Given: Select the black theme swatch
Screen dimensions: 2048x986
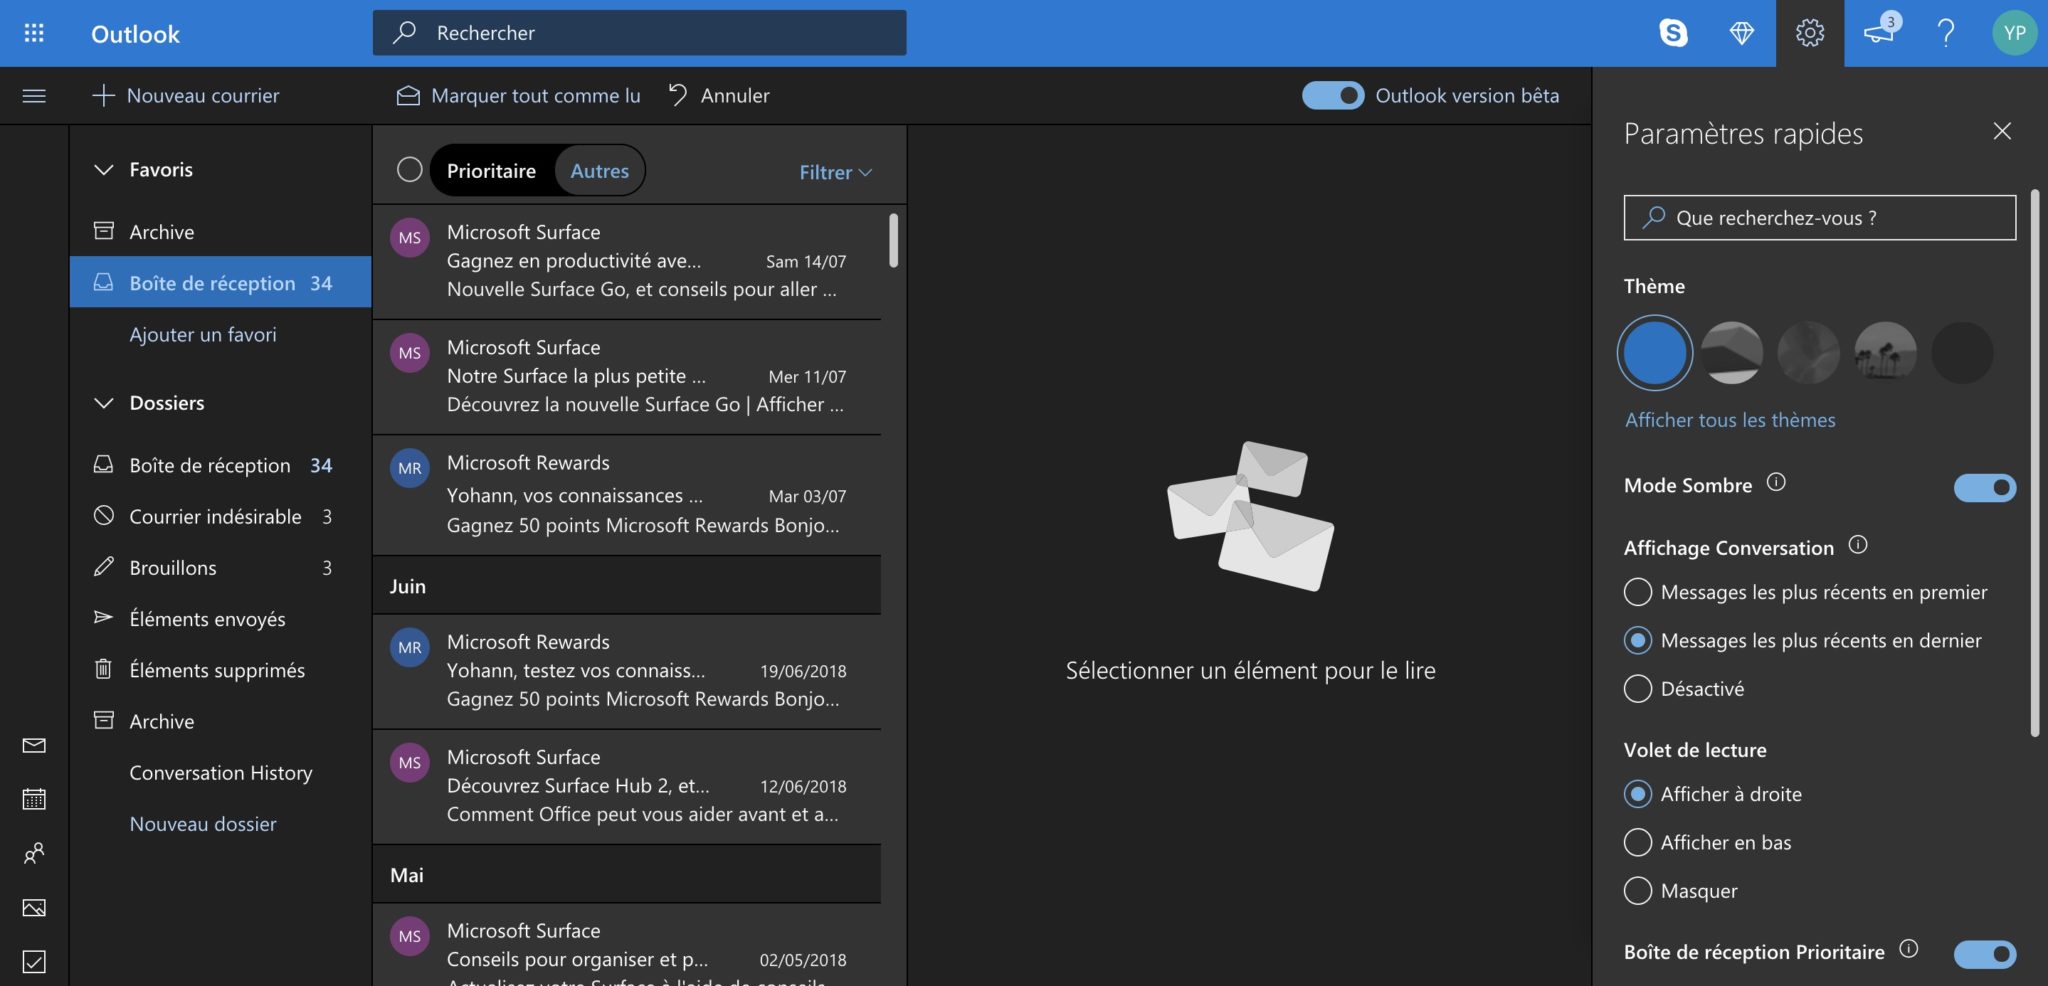Looking at the screenshot, I should click(x=1961, y=353).
